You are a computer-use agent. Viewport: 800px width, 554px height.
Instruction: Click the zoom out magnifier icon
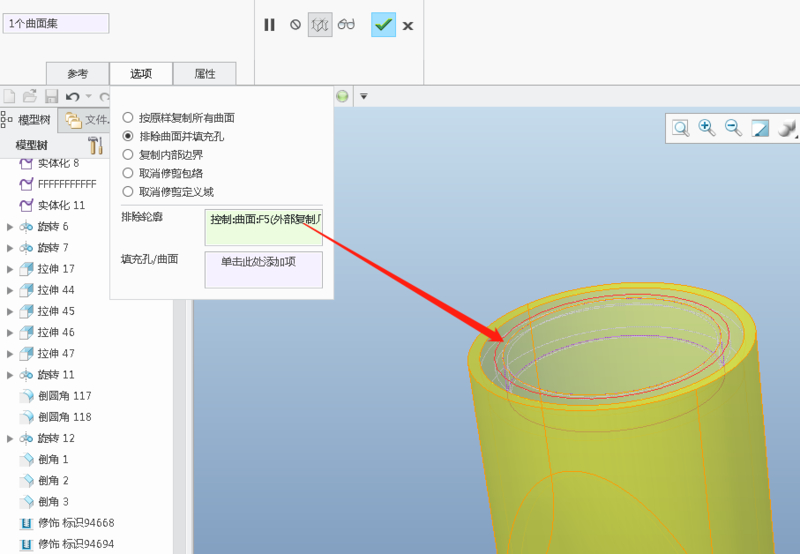pyautogui.click(x=733, y=128)
